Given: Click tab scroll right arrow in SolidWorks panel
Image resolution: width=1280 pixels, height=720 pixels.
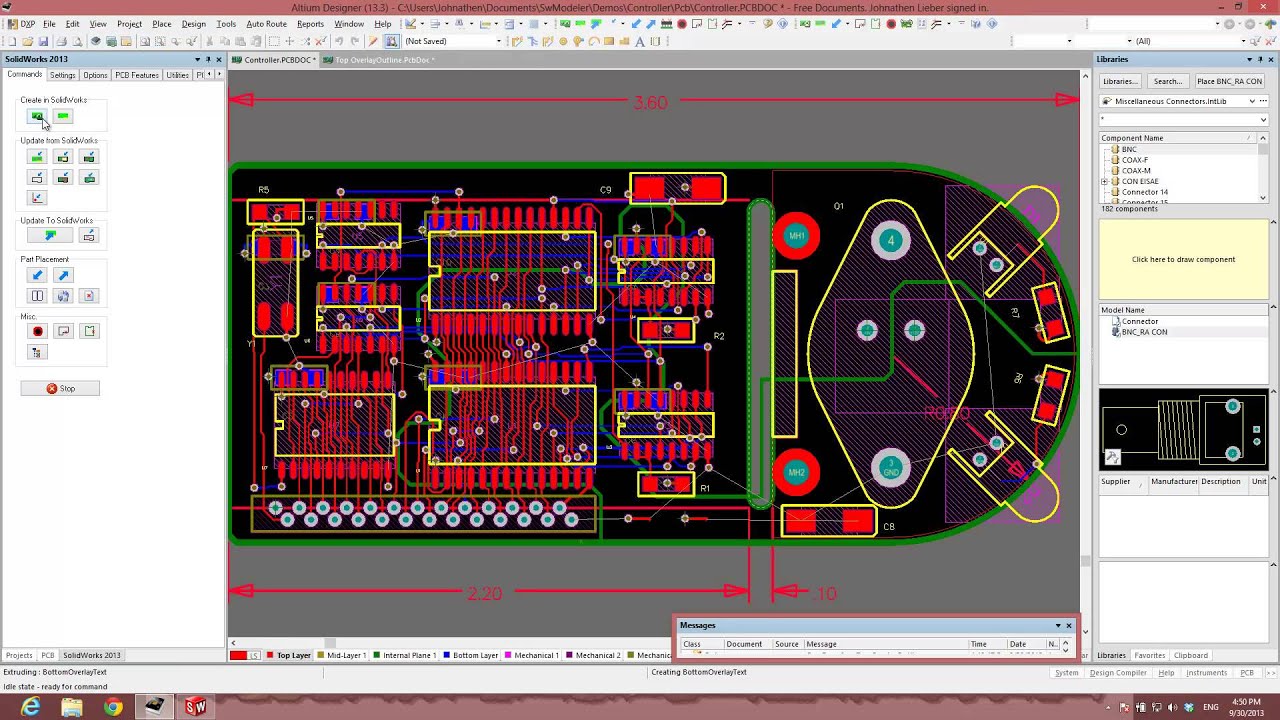Looking at the screenshot, I should pyautogui.click(x=219, y=75).
